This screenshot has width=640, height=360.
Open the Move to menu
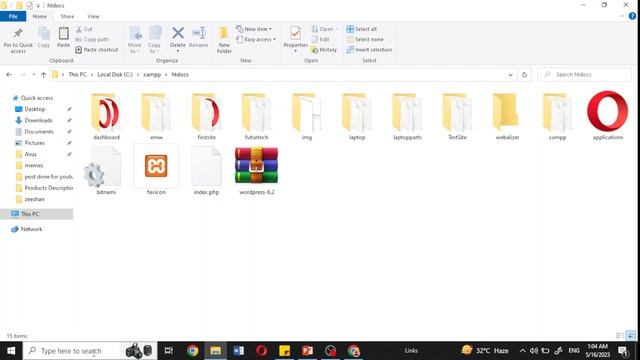pos(134,40)
